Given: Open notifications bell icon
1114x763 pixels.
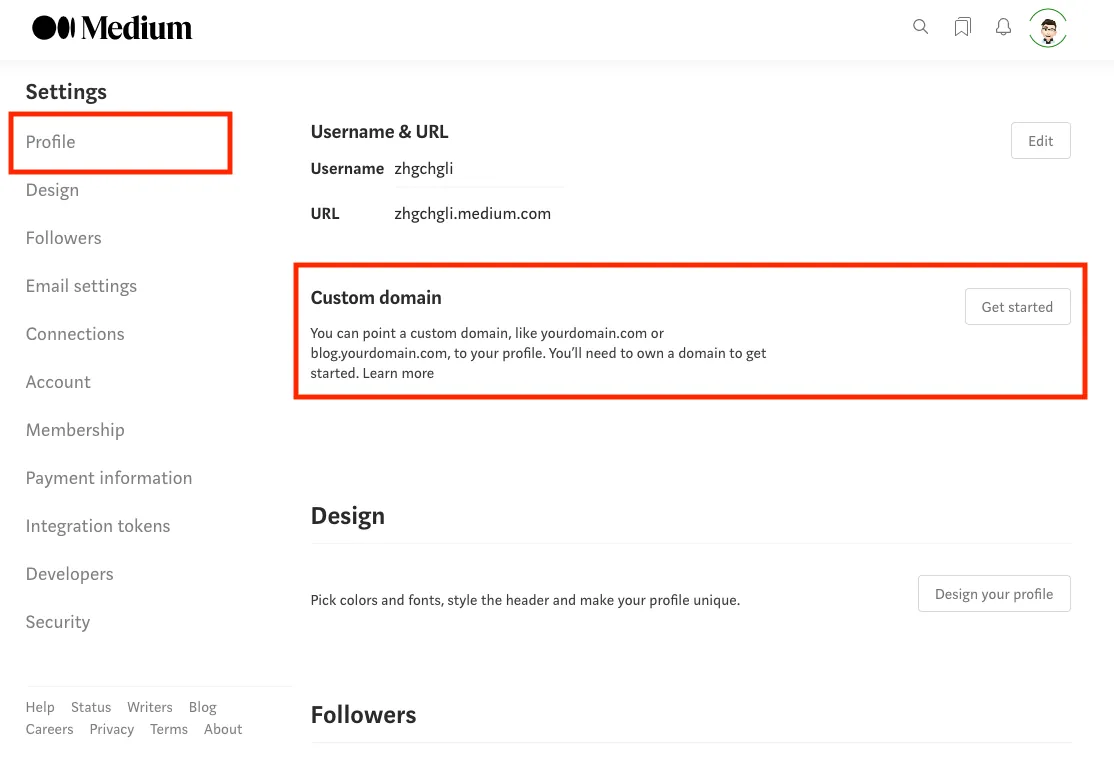Looking at the screenshot, I should (x=1003, y=27).
